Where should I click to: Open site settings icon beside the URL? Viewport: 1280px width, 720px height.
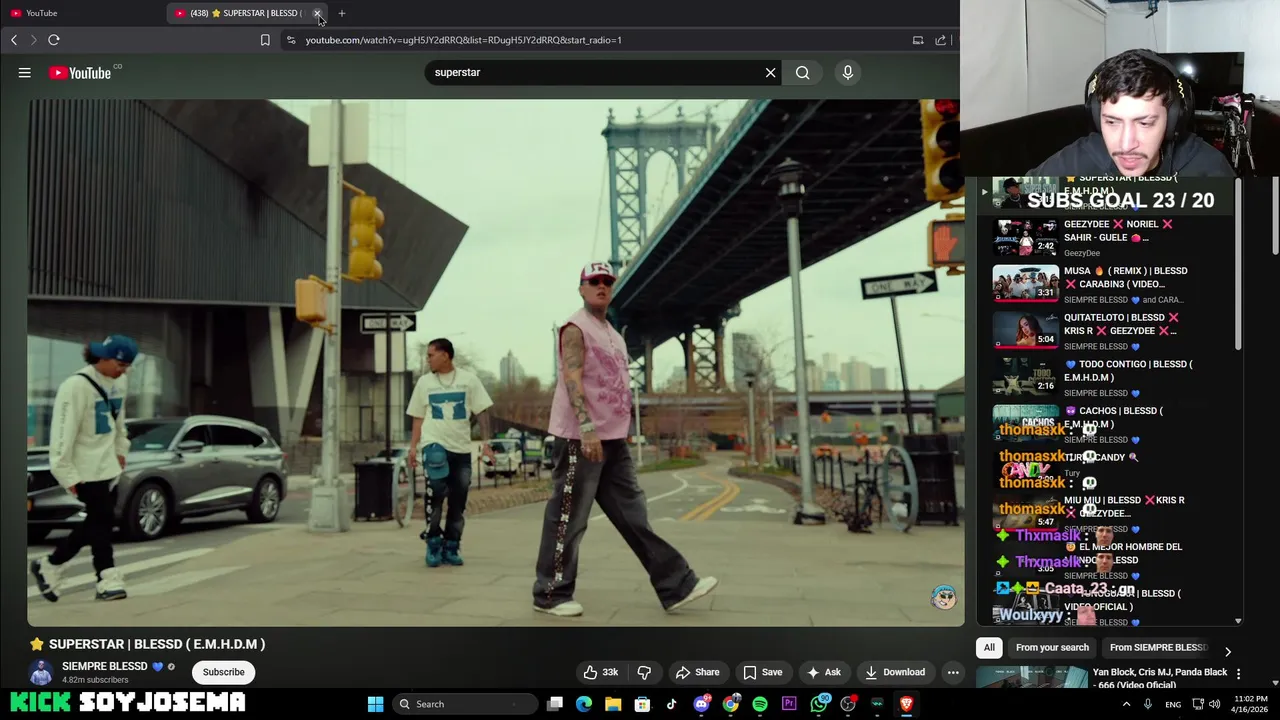(x=290, y=40)
